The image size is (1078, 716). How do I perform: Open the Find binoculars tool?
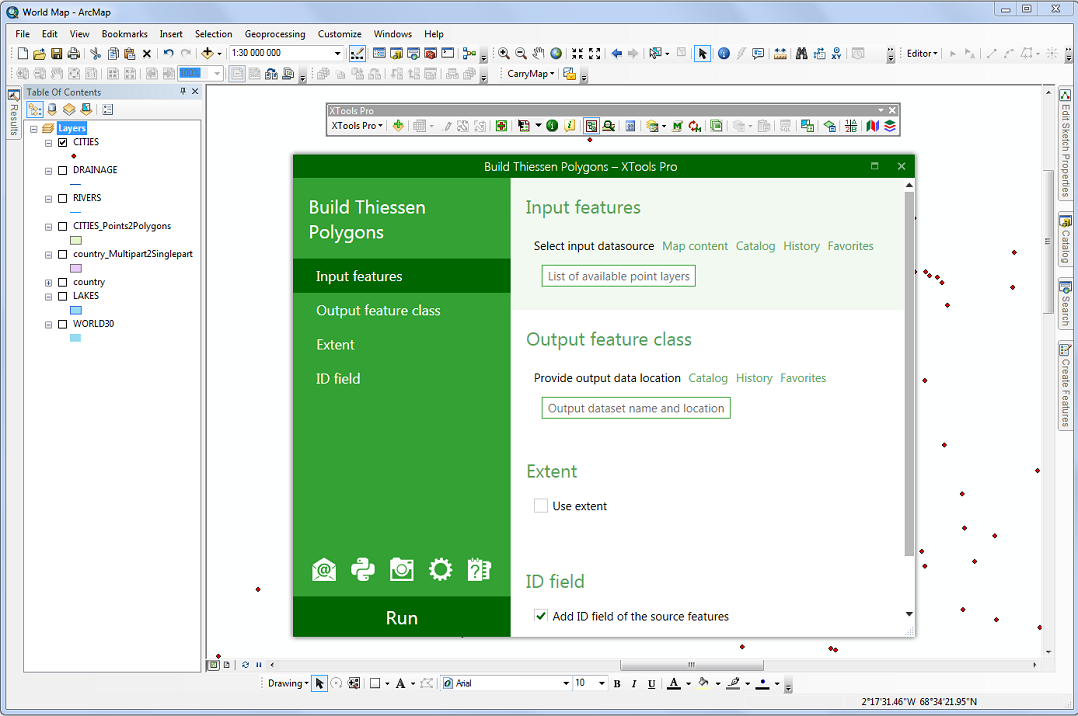click(x=802, y=54)
